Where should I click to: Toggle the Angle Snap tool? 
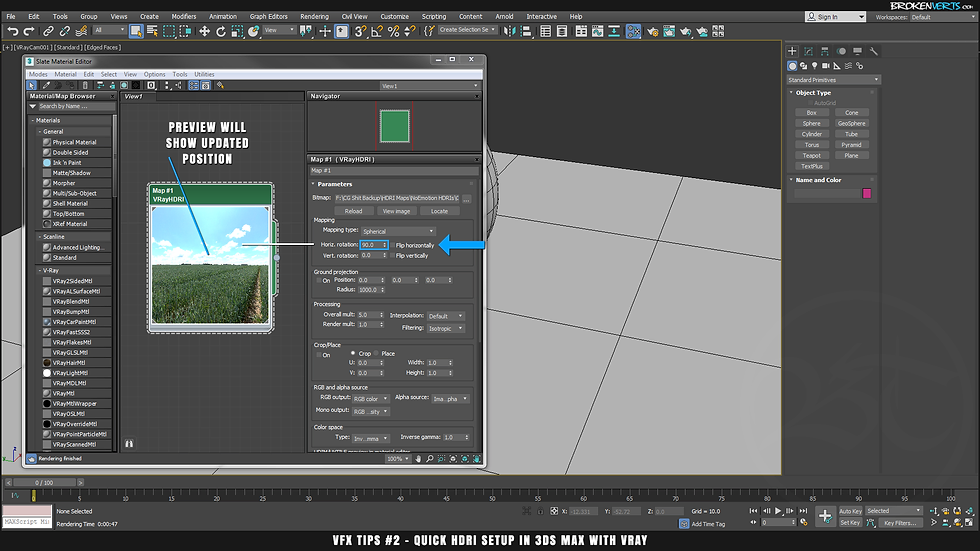pyautogui.click(x=377, y=31)
